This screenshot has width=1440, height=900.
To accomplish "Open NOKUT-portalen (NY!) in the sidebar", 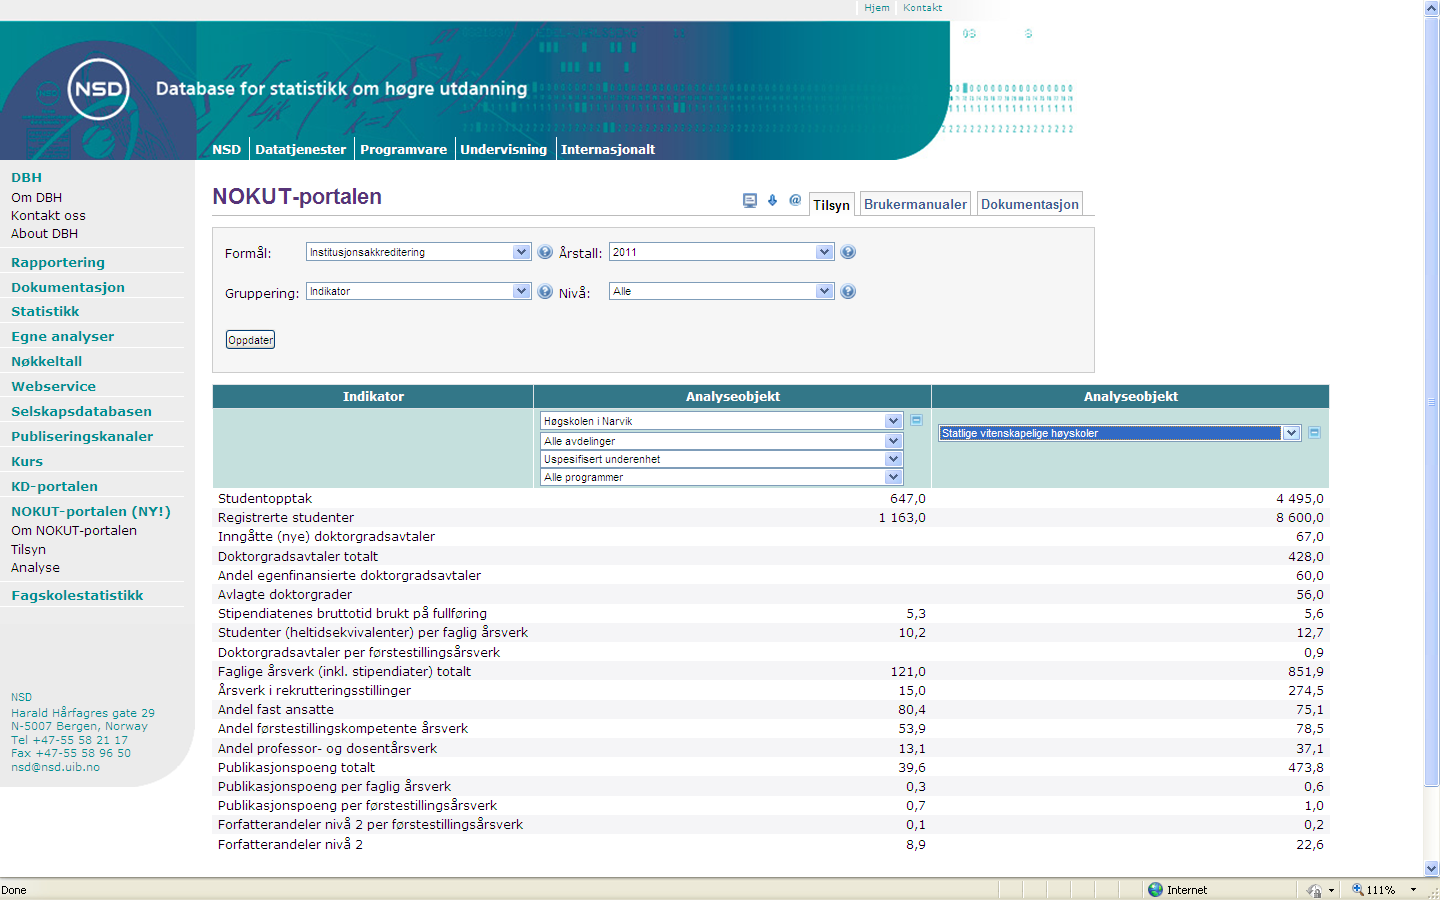I will click(91, 512).
